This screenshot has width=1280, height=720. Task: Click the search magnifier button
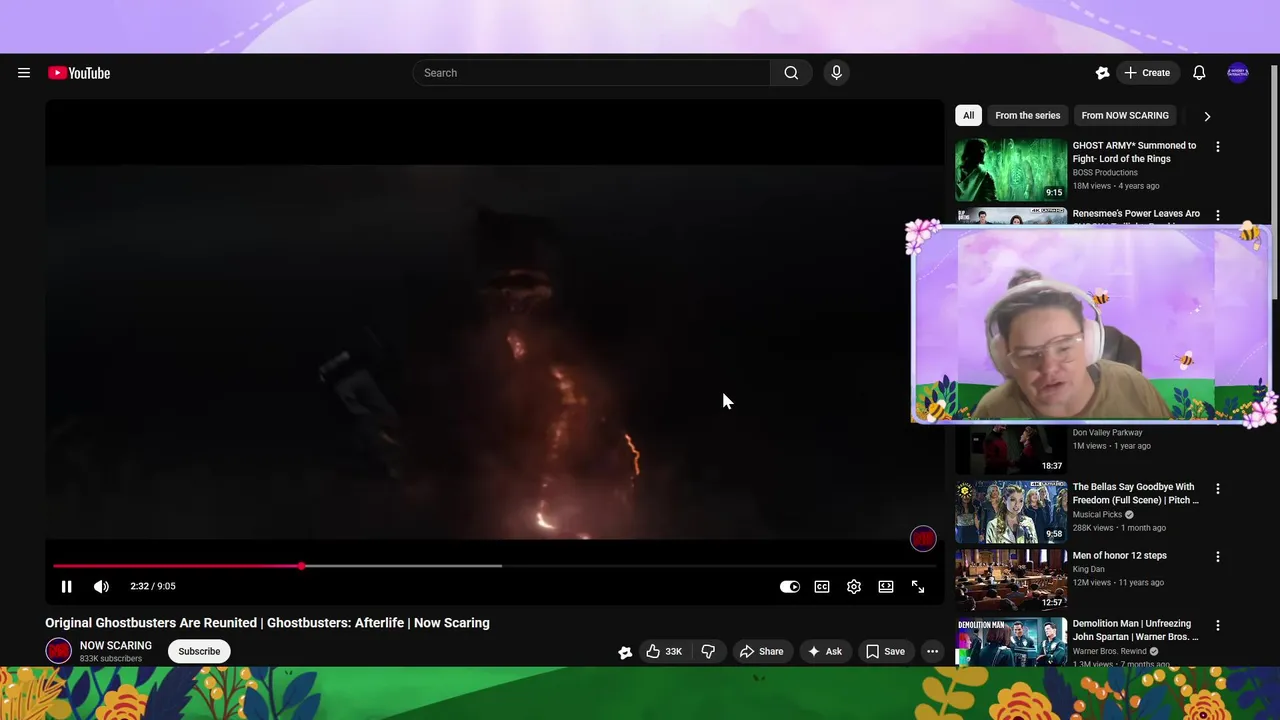pos(791,73)
